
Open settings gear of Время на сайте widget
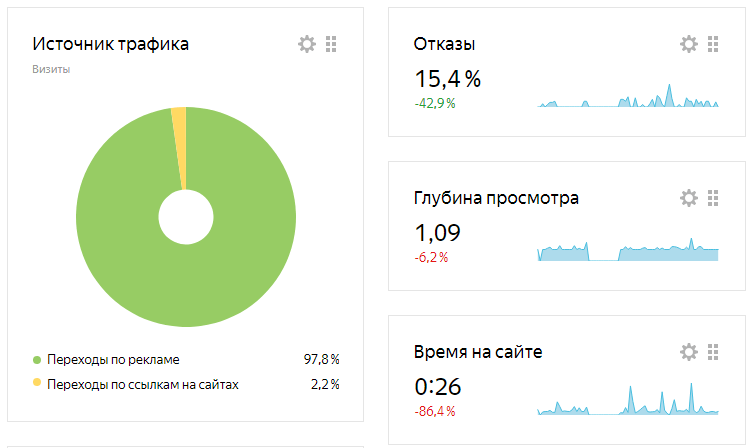point(689,352)
